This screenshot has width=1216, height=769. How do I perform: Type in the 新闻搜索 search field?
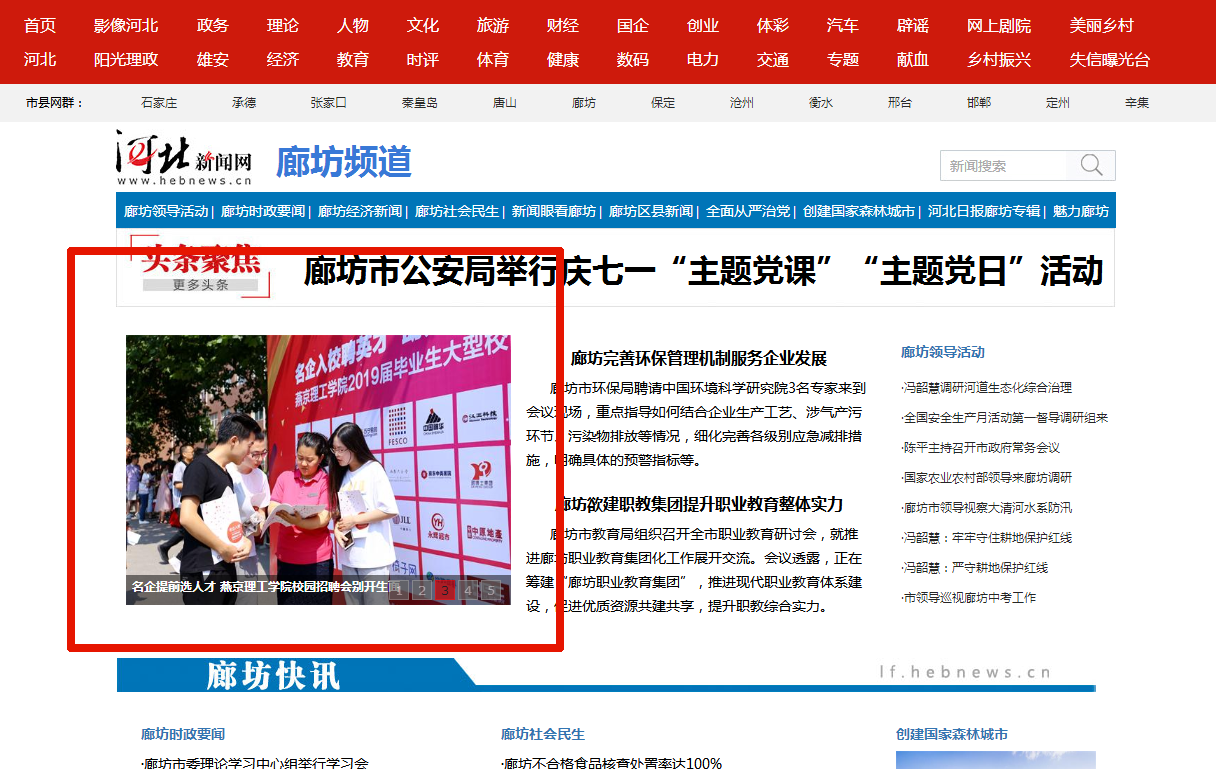pyautogui.click(x=1003, y=166)
